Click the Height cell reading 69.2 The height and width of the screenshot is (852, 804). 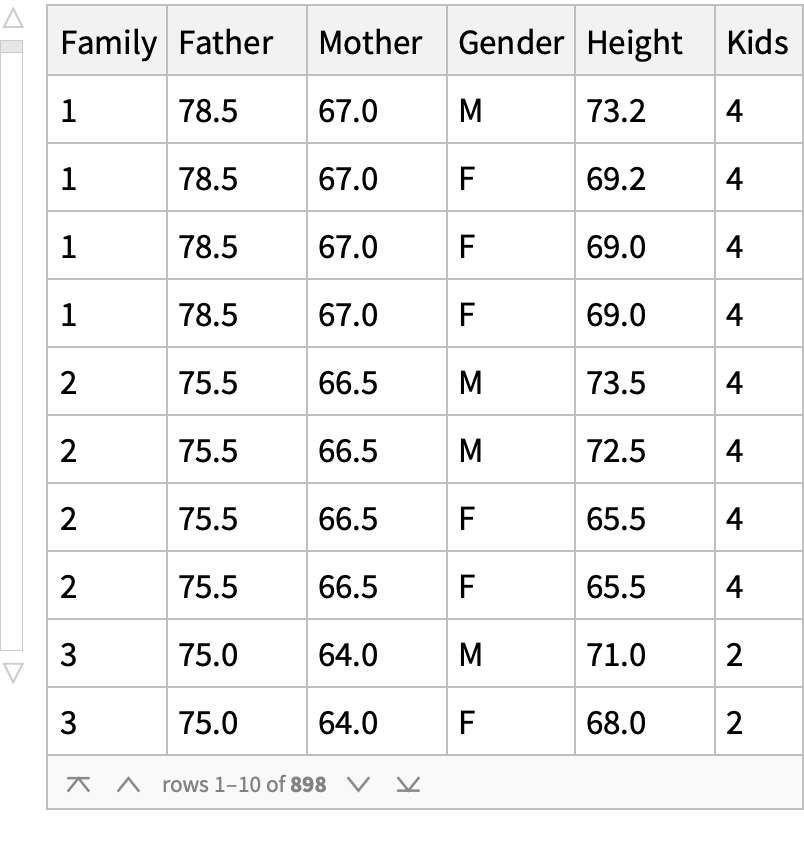[x=617, y=179]
